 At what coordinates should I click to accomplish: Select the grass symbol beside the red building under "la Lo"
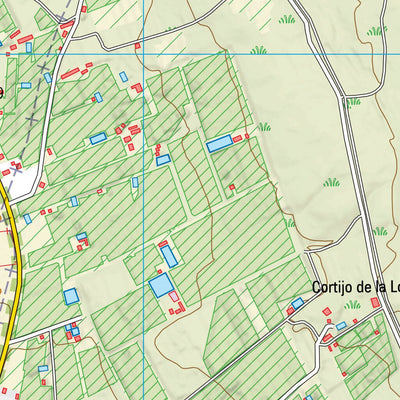353,305
